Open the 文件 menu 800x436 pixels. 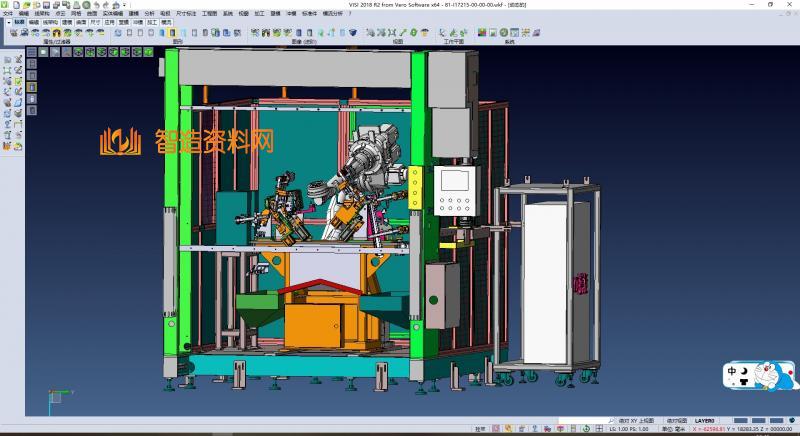tap(8, 13)
